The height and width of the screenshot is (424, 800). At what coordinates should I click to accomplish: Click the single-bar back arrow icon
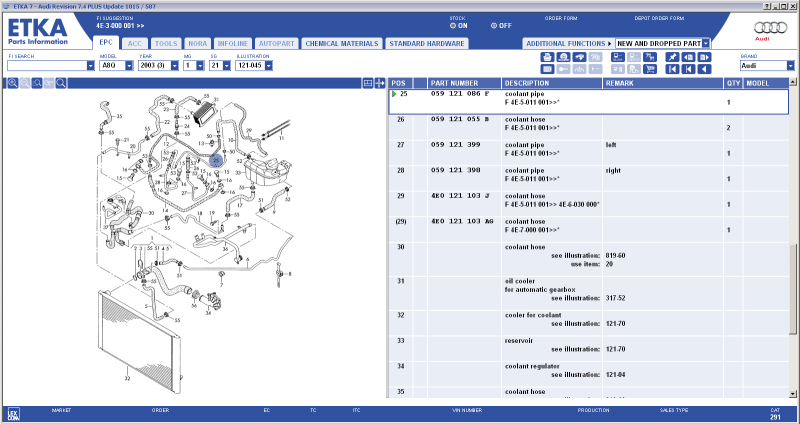688,69
